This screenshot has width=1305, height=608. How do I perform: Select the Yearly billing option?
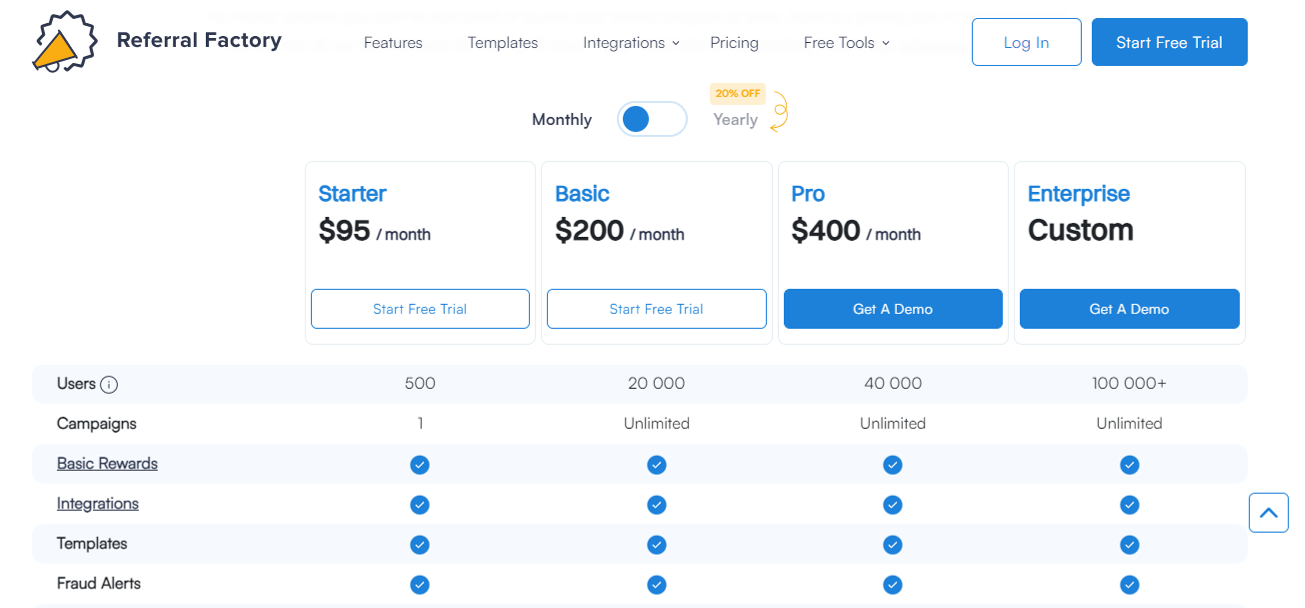point(735,119)
